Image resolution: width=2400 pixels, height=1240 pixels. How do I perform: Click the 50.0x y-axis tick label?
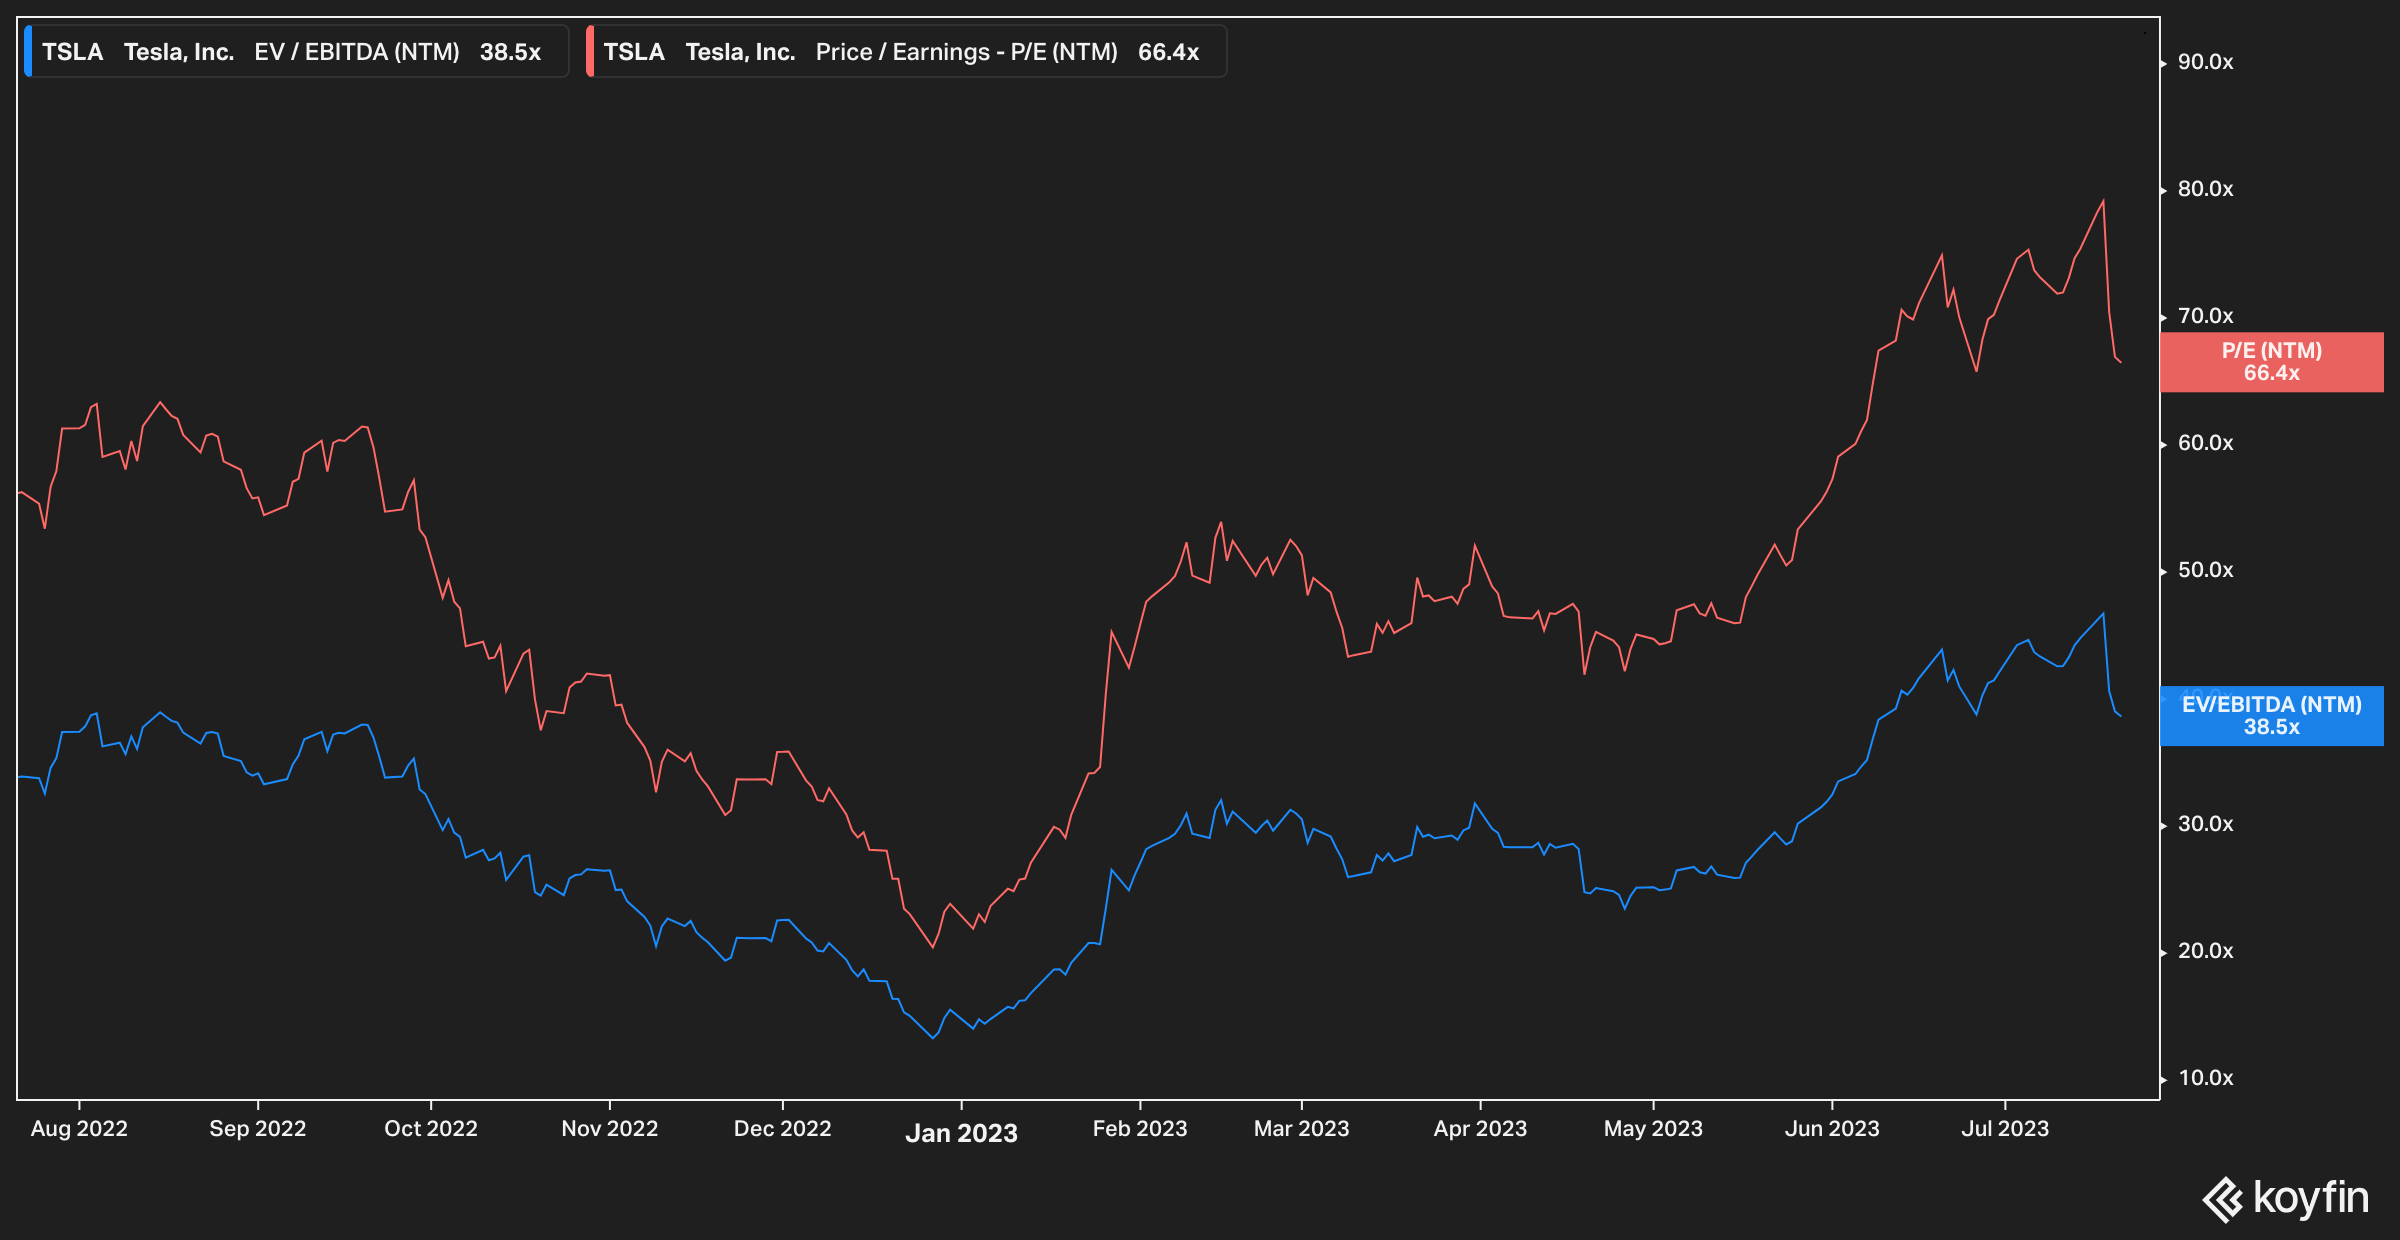click(x=2205, y=570)
